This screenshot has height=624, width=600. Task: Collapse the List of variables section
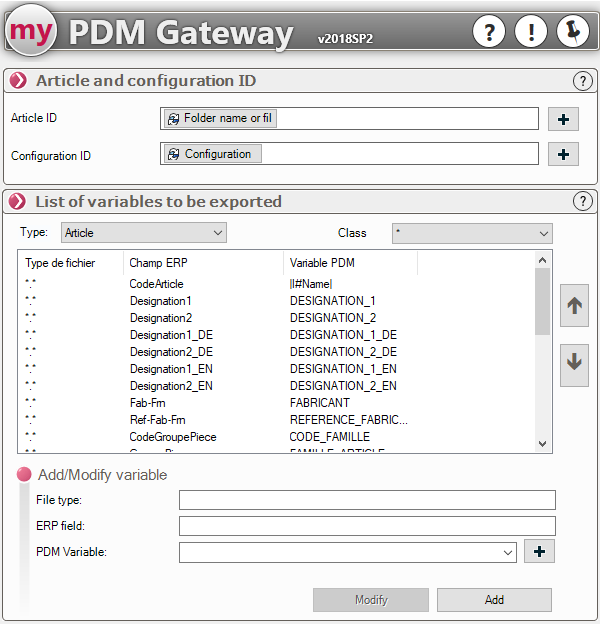(18, 201)
